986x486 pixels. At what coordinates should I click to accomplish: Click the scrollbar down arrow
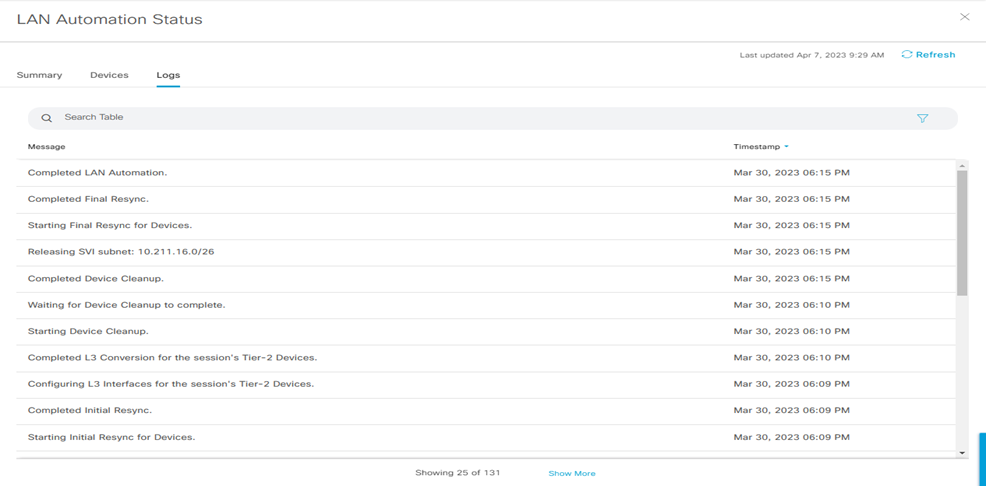point(962,453)
